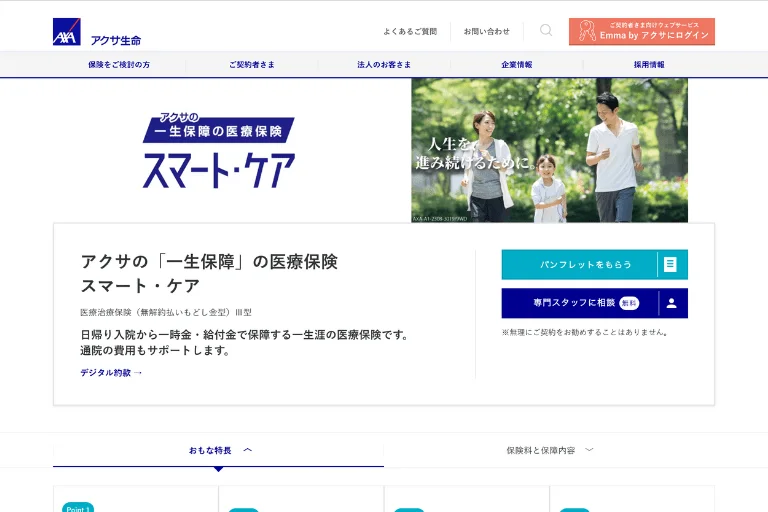Open 企業情報 menu

pos(517,65)
